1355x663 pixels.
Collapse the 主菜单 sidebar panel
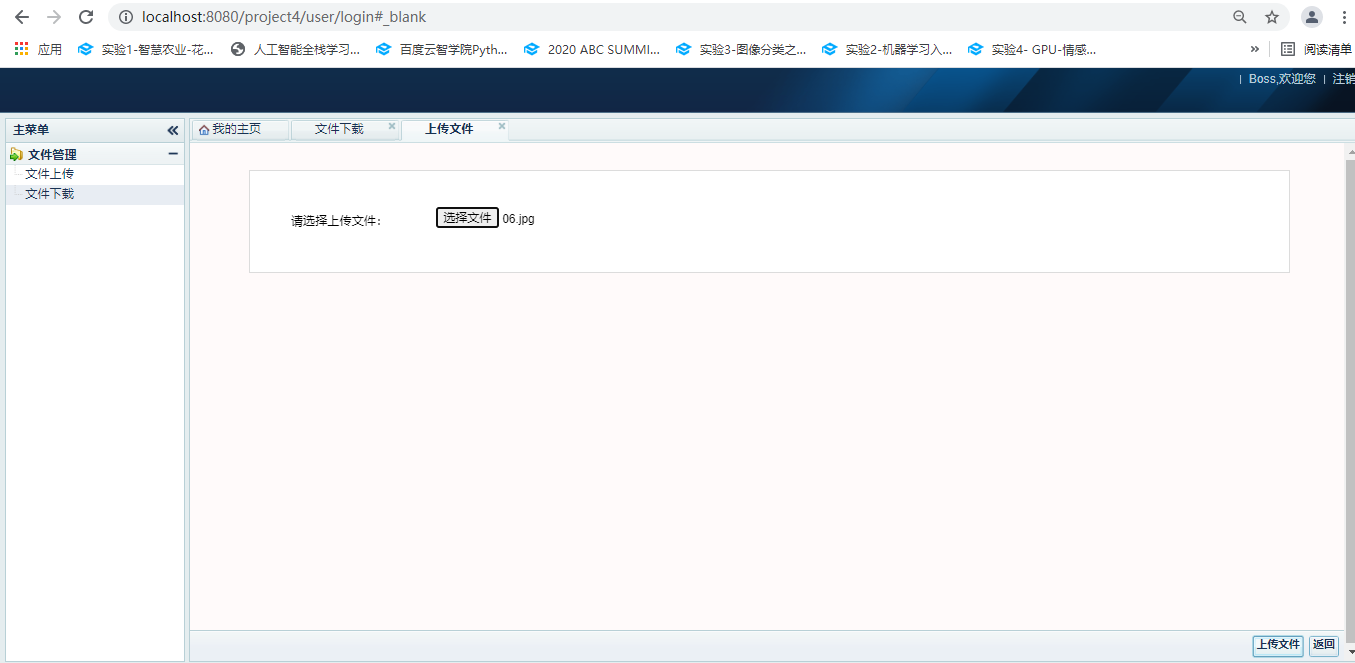[172, 130]
